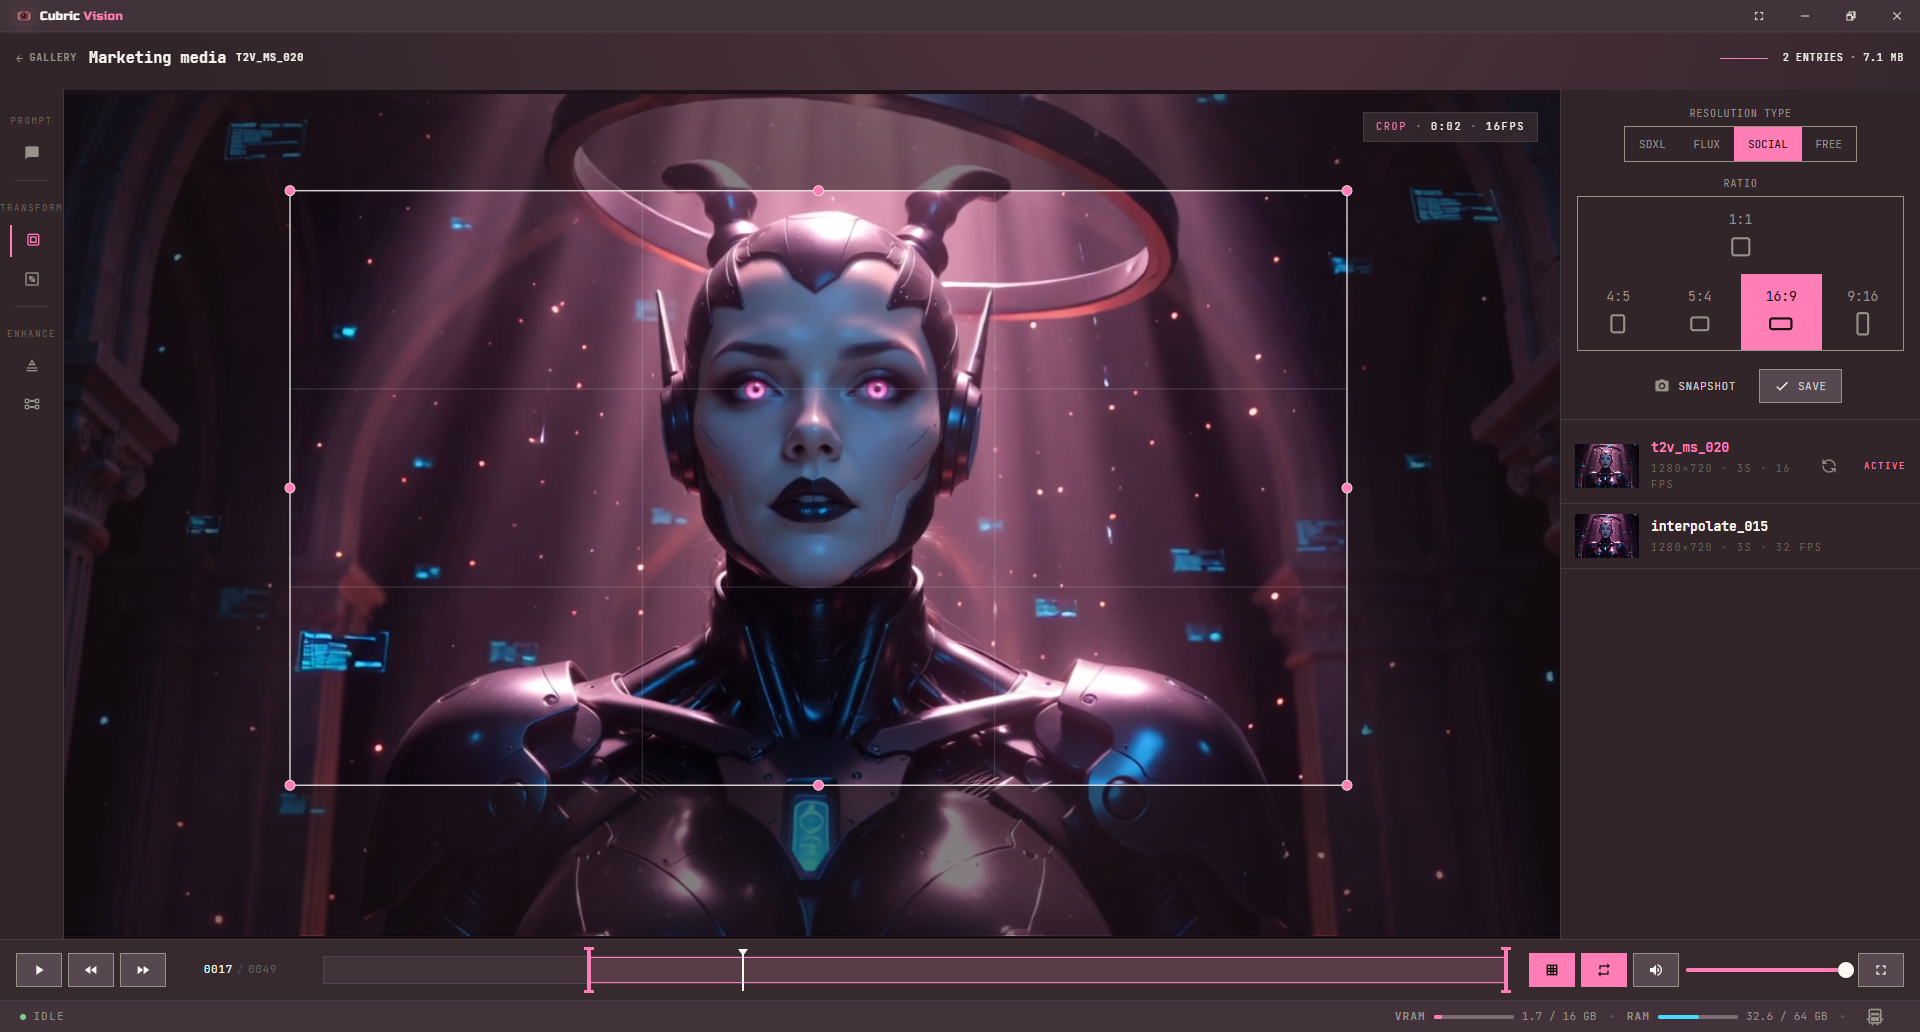Click the RAM usage bar
Image resolution: width=1920 pixels, height=1032 pixels.
click(x=1698, y=1017)
